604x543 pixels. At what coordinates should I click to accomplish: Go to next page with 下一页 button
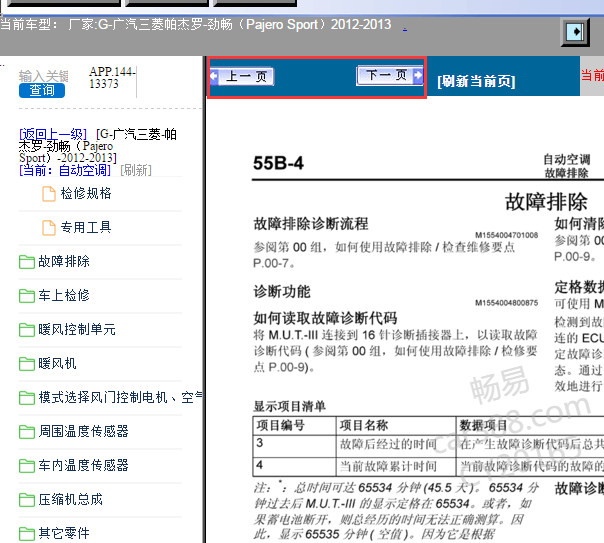pyautogui.click(x=389, y=75)
